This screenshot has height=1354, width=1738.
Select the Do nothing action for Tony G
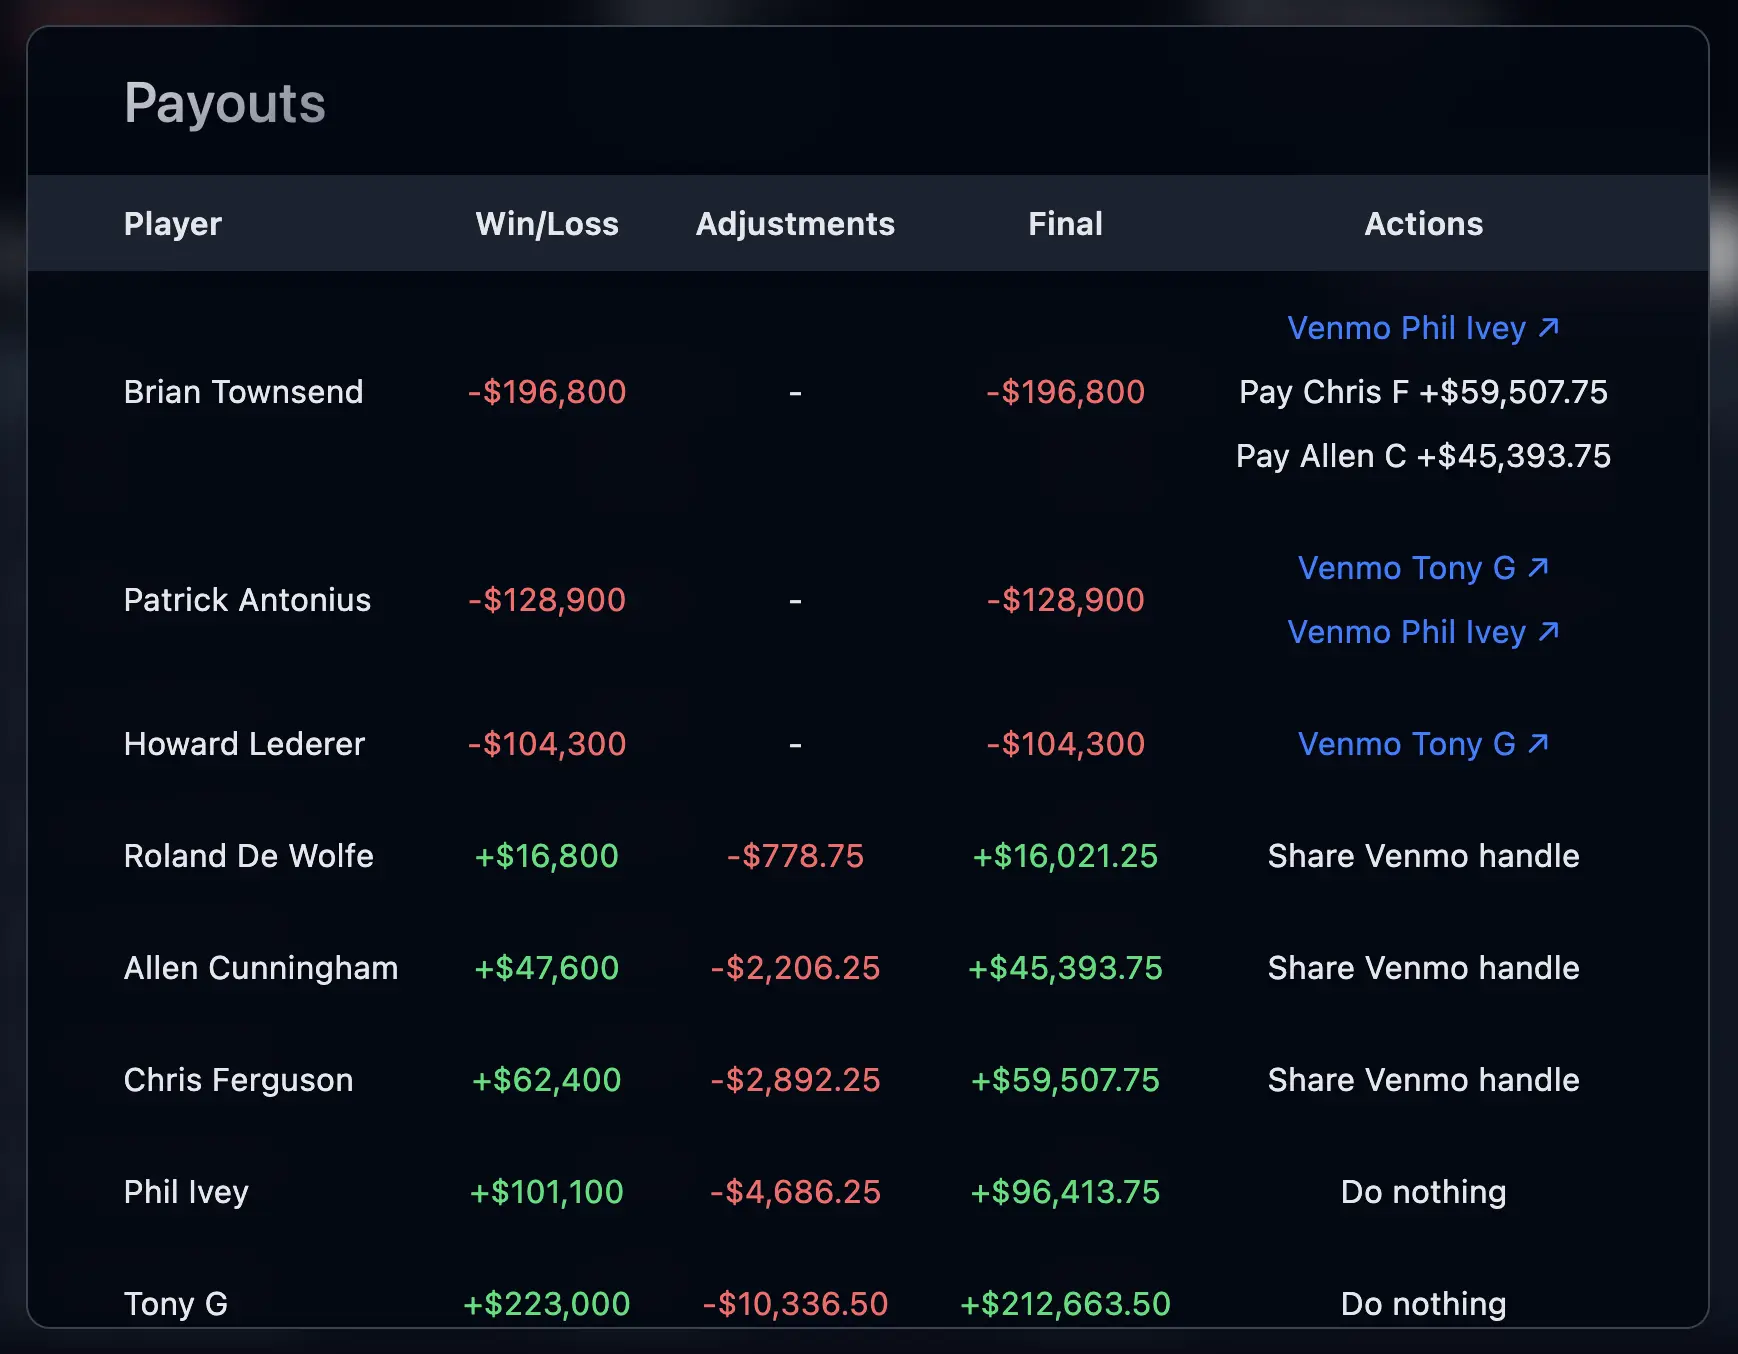pos(1423,1303)
